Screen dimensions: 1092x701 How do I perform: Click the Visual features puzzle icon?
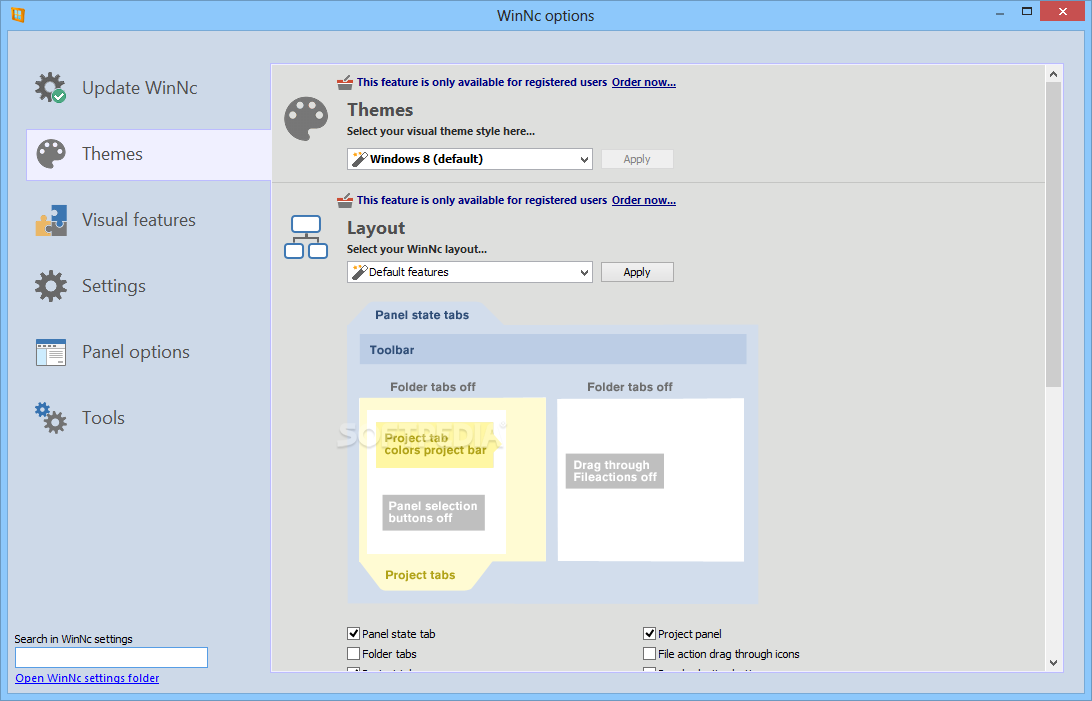pyautogui.click(x=51, y=220)
